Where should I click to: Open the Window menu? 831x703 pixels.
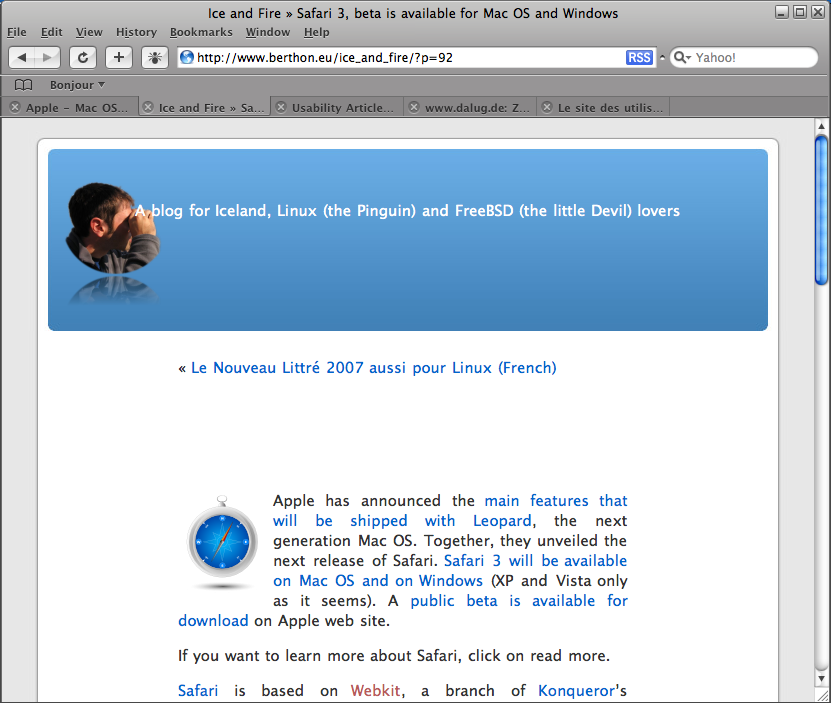click(268, 32)
